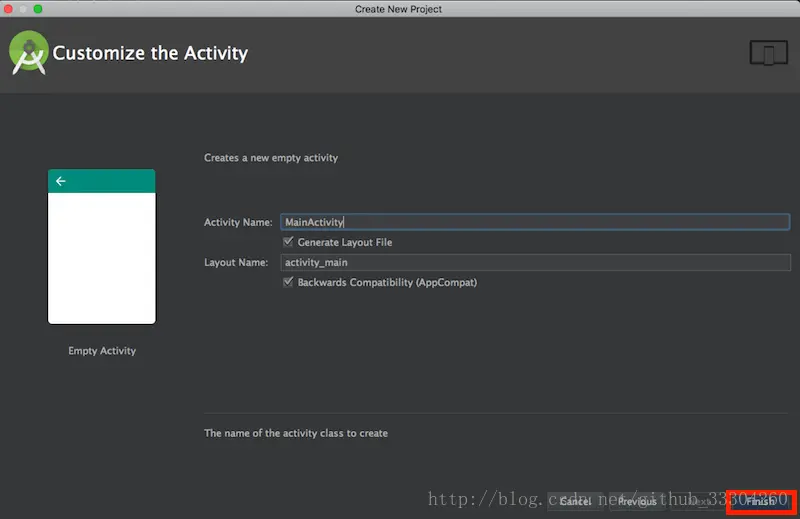
Task: Click the "Empty Activity" label
Action: [102, 351]
